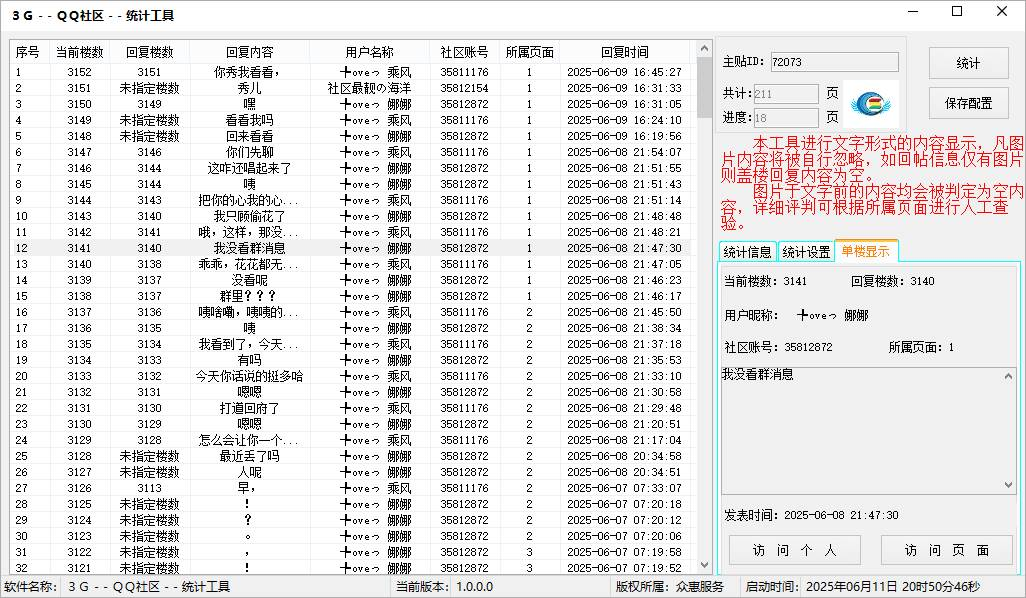Click the table scrollbar down arrow

click(x=704, y=565)
